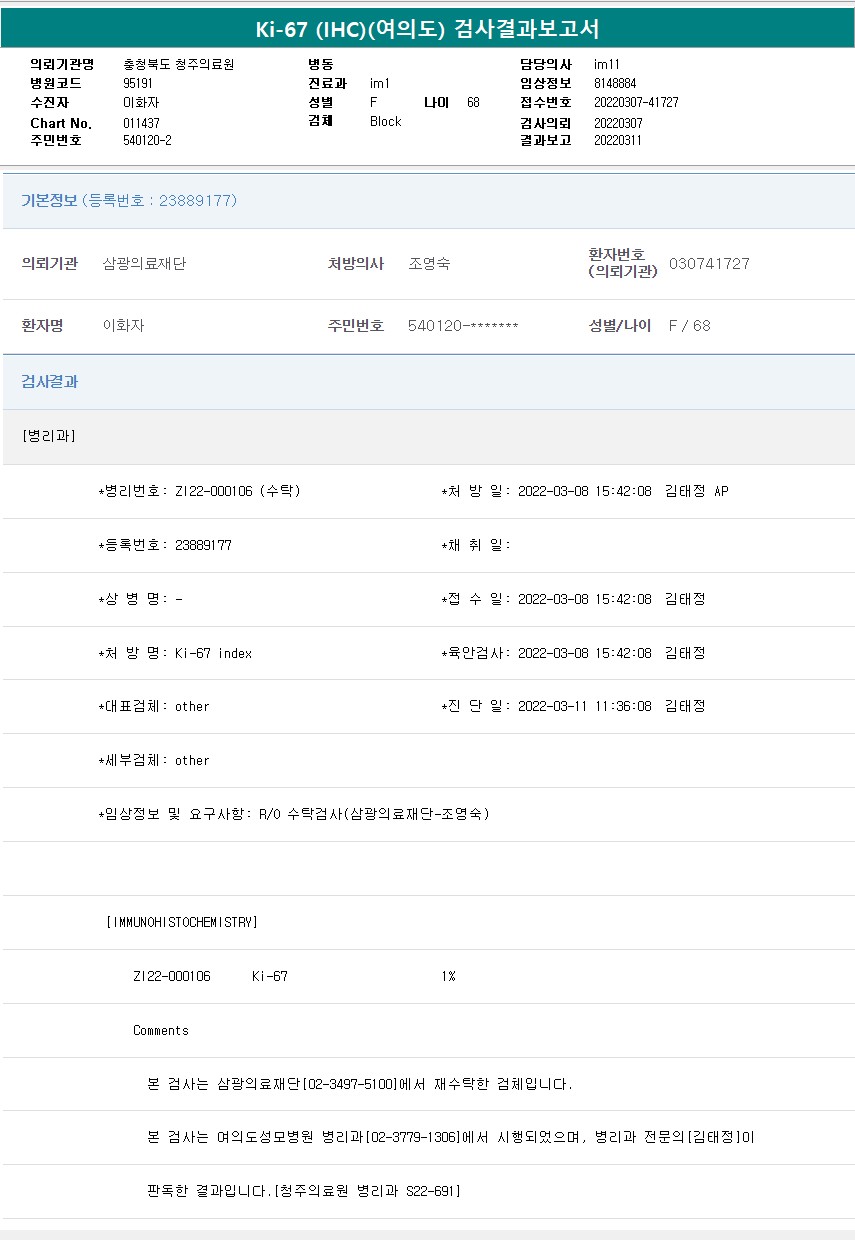Select the 기본정보 section header
This screenshot has width=855, height=1240.
49,201
